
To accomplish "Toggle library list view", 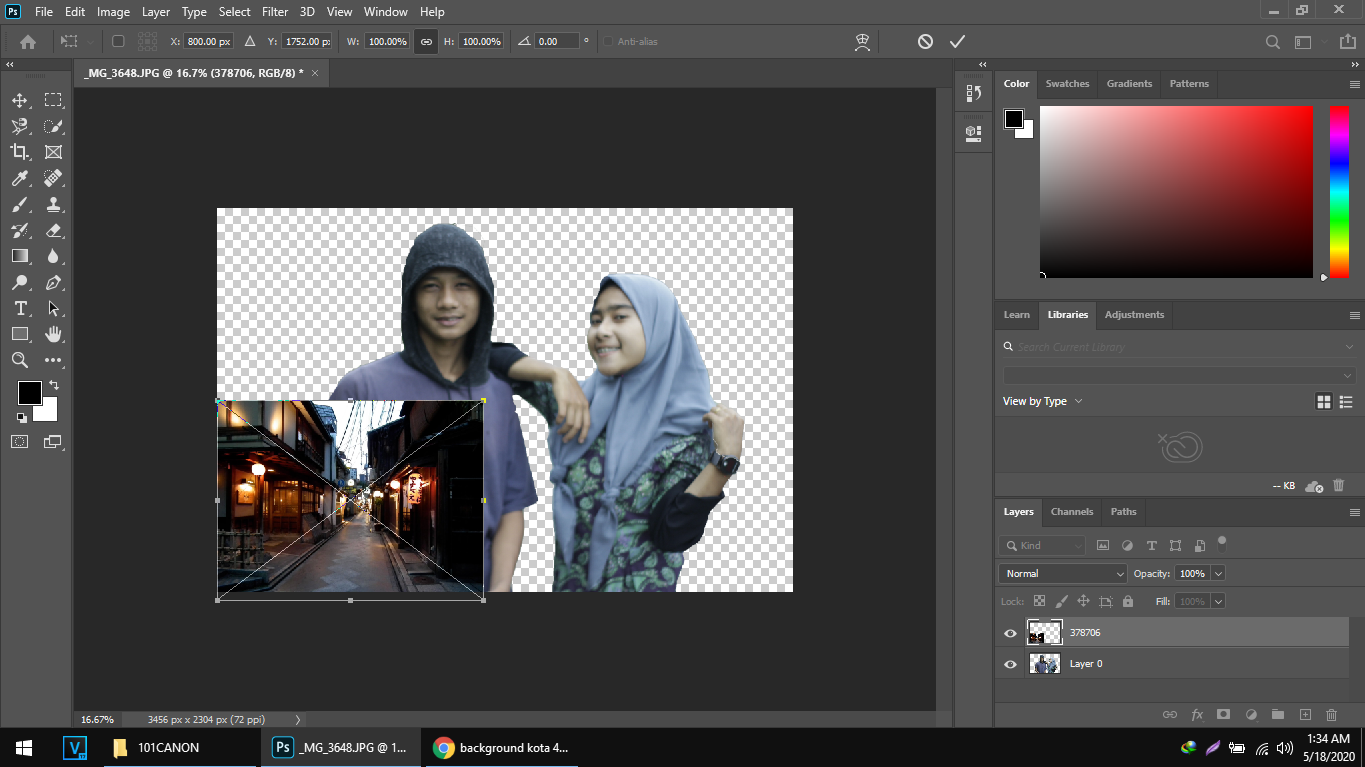I will coord(1347,401).
